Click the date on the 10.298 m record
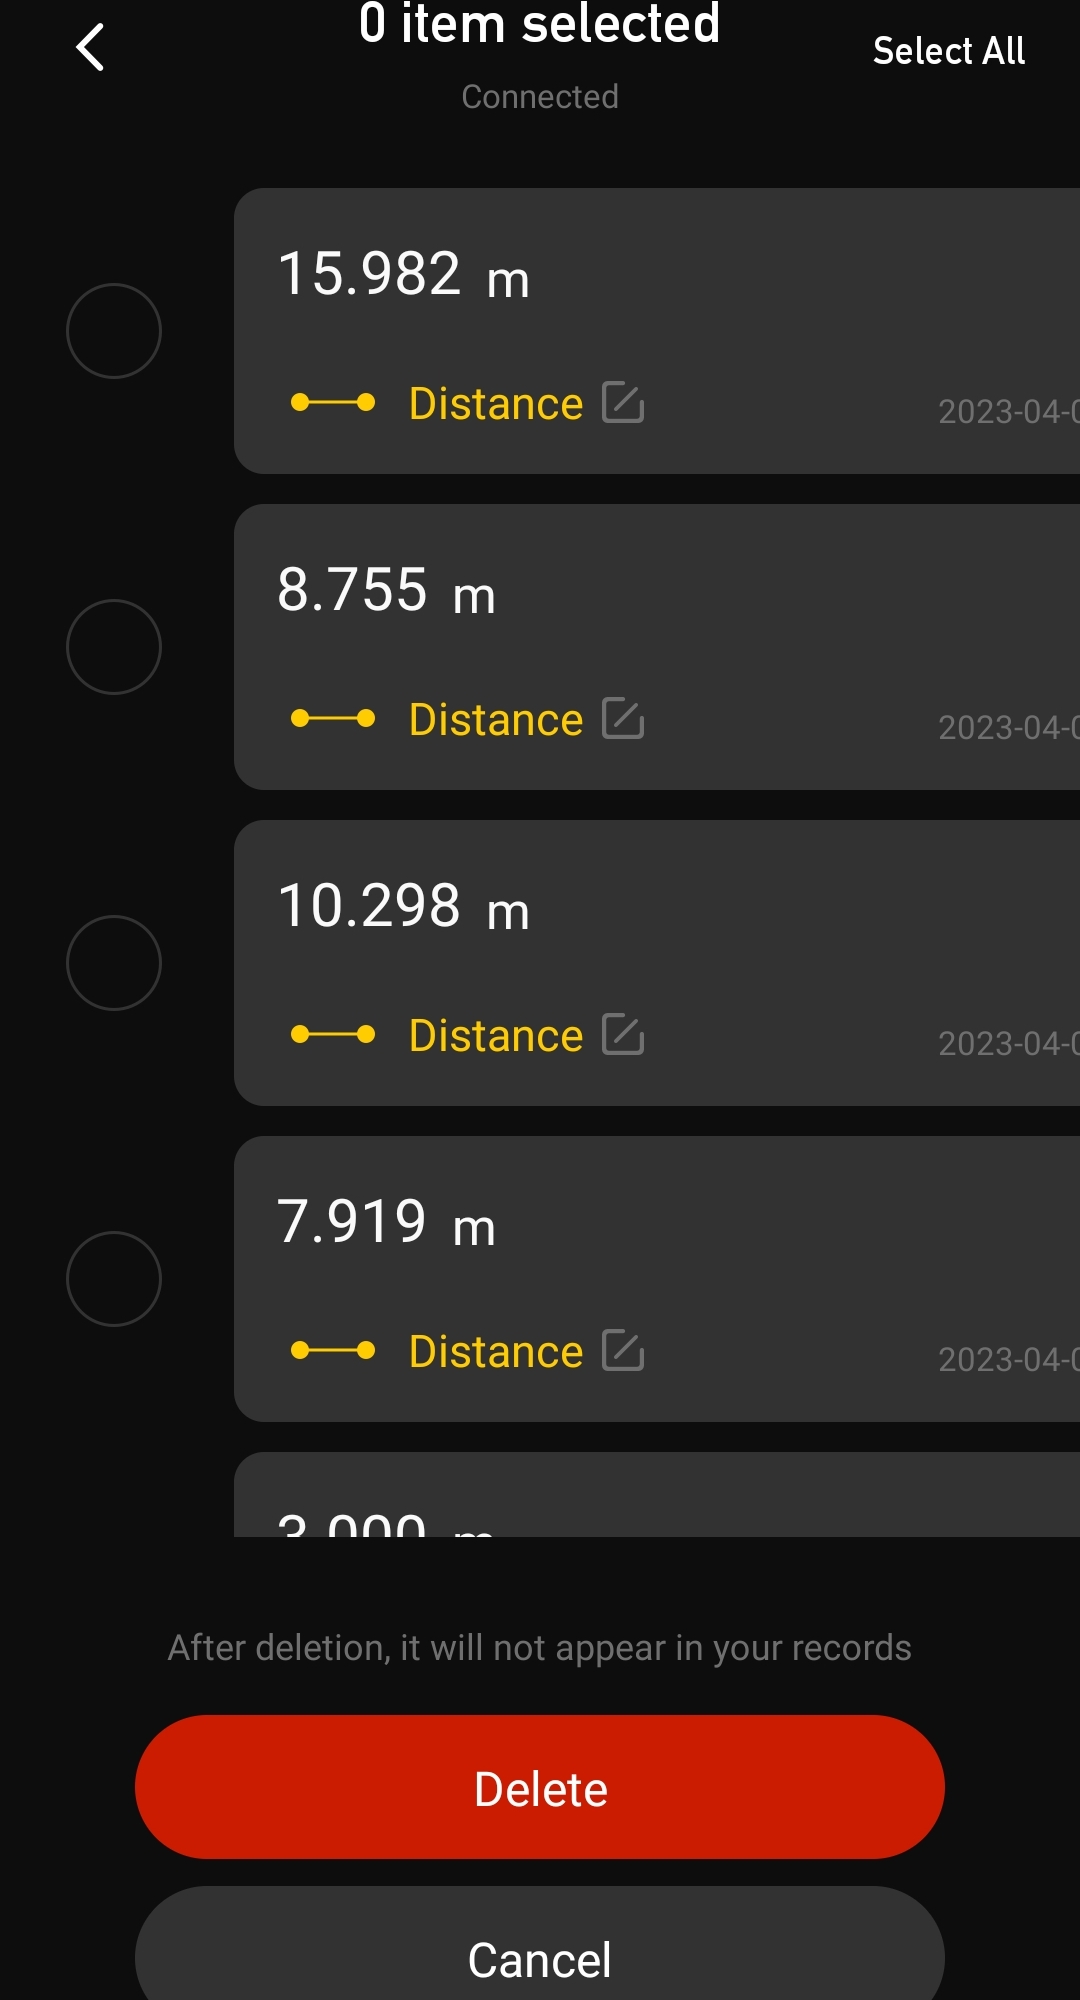 coord(1006,1044)
